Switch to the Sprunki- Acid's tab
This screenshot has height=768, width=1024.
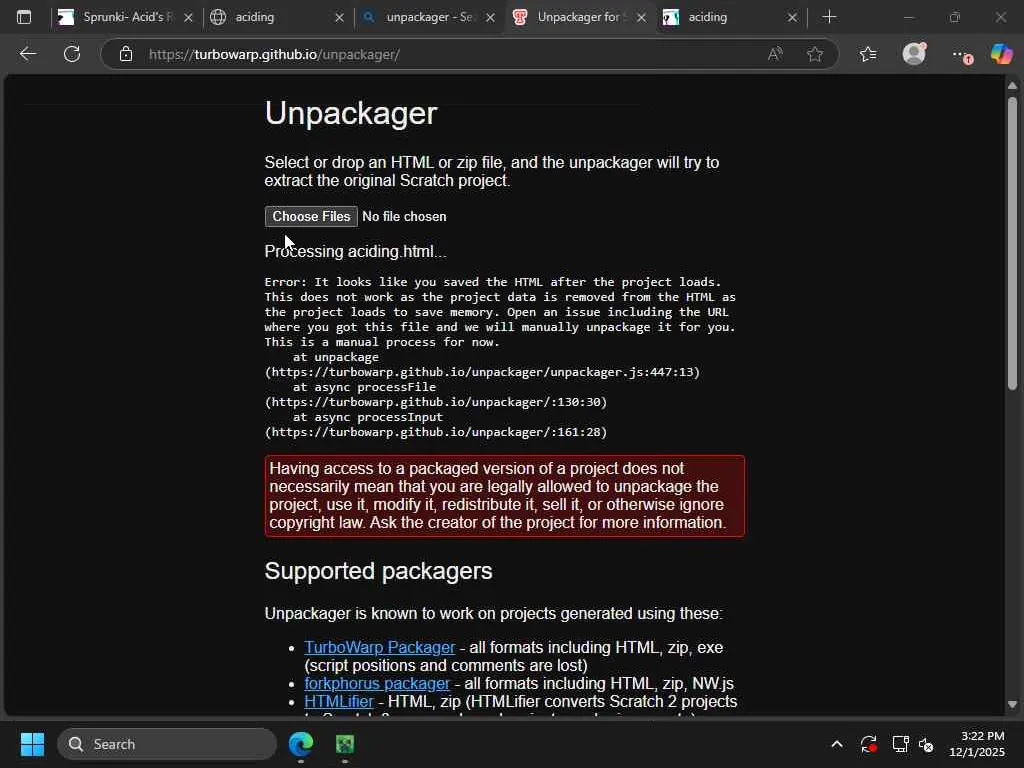coord(126,17)
